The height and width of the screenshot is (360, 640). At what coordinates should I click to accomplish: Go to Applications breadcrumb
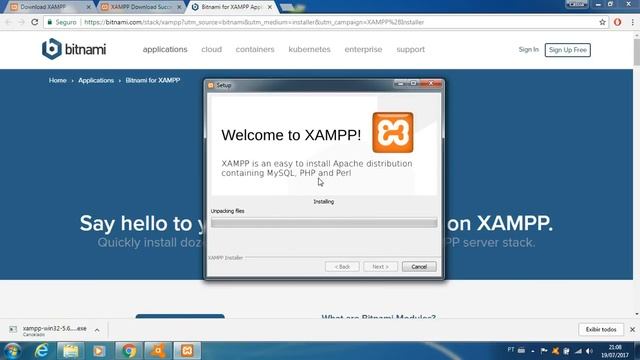point(96,80)
